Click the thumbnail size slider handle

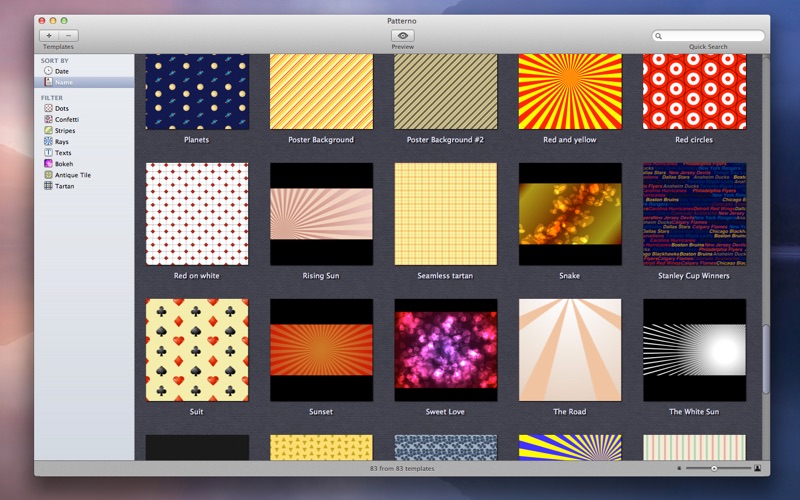(x=714, y=468)
